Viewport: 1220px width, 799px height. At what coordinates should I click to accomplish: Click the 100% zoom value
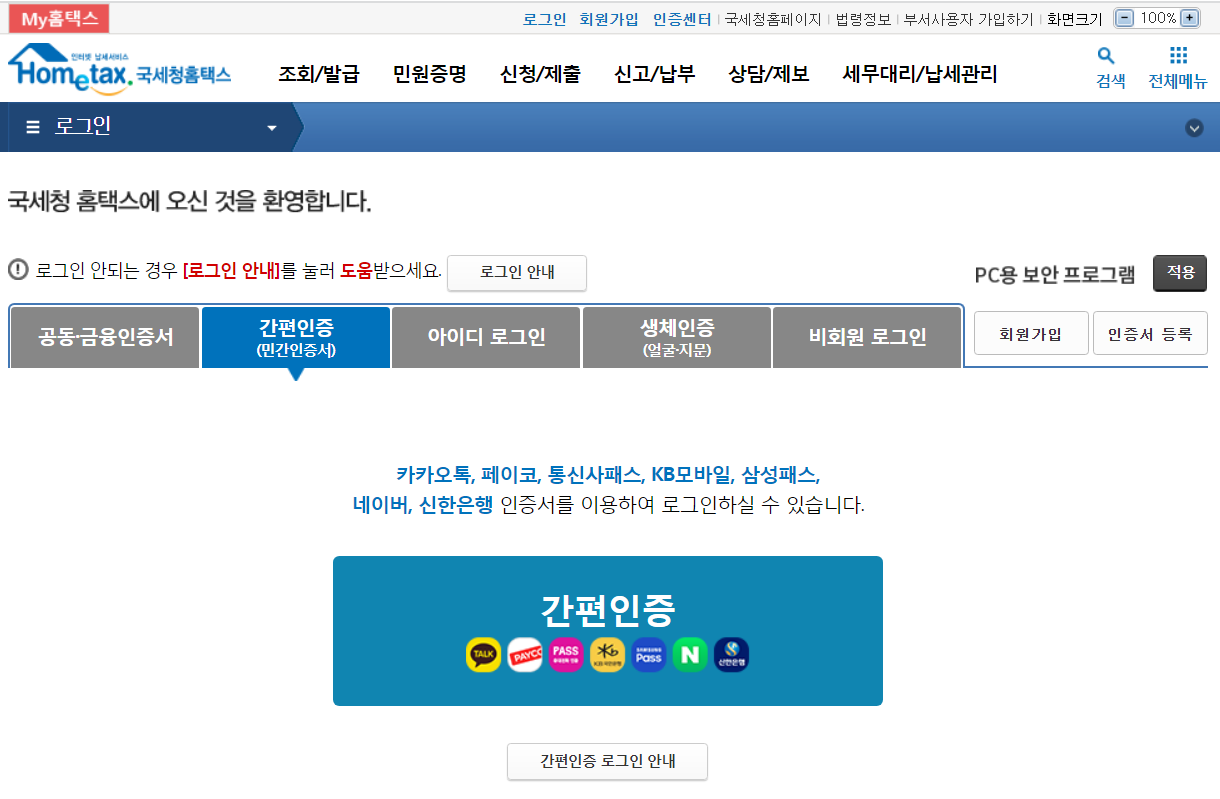pyautogui.click(x=1157, y=18)
